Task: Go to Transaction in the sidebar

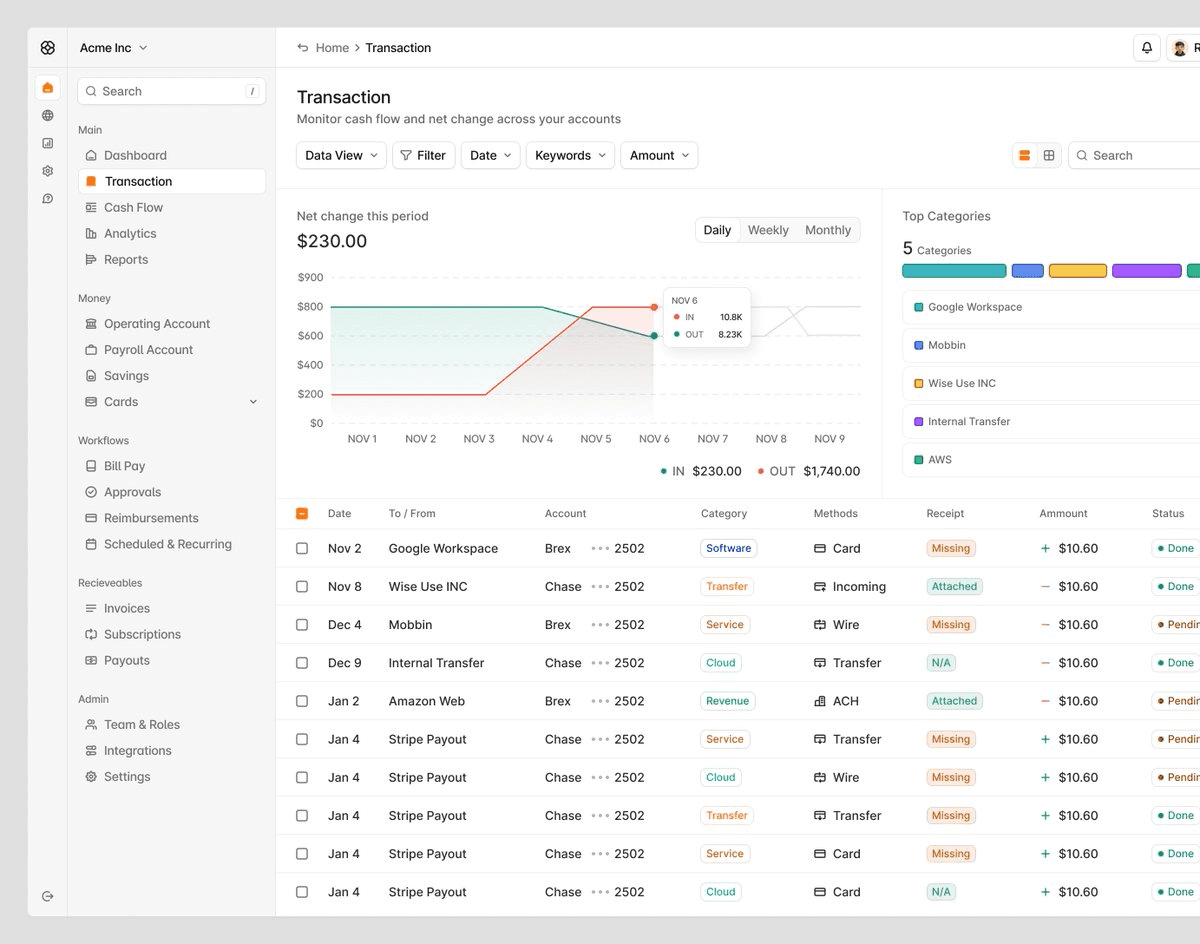Action: pos(172,181)
